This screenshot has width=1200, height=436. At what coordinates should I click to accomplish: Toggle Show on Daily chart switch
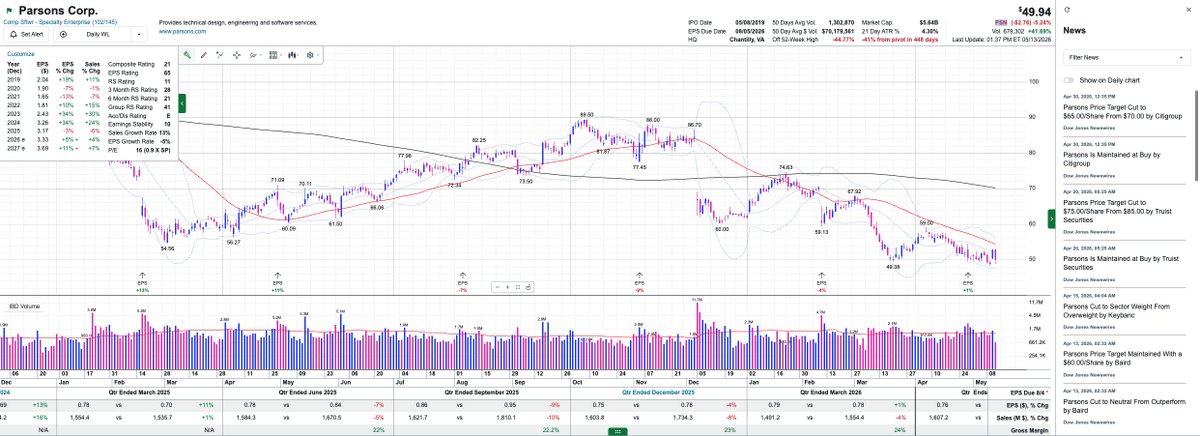(x=1068, y=80)
